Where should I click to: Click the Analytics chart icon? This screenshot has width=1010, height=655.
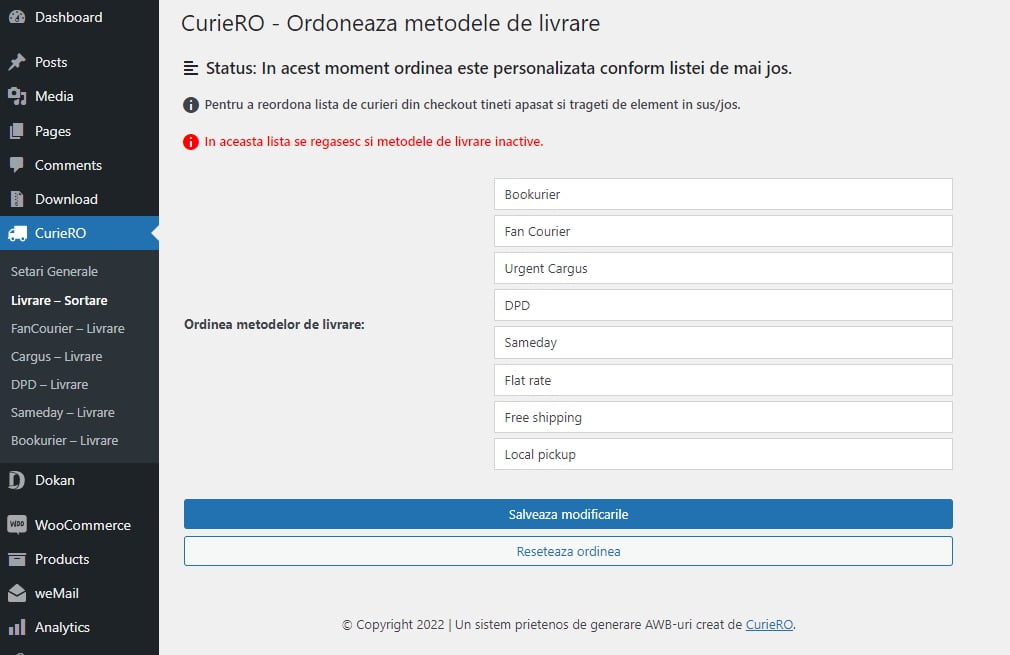coord(18,627)
